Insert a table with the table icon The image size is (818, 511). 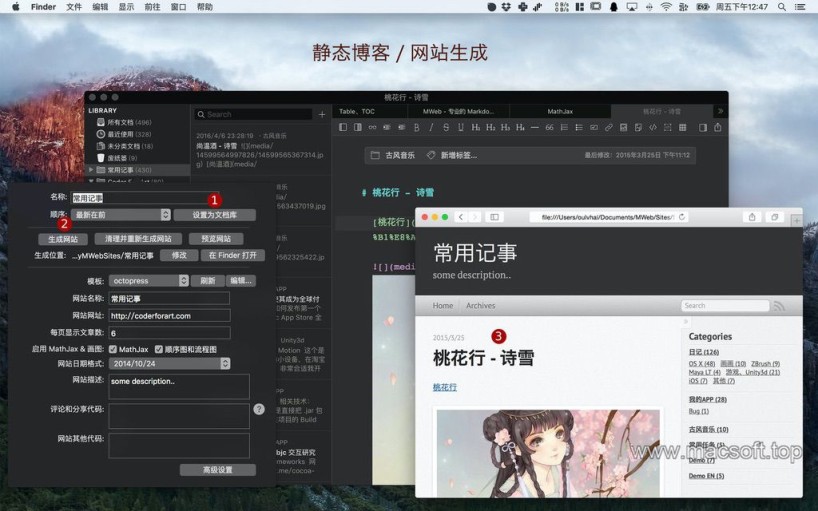682,128
